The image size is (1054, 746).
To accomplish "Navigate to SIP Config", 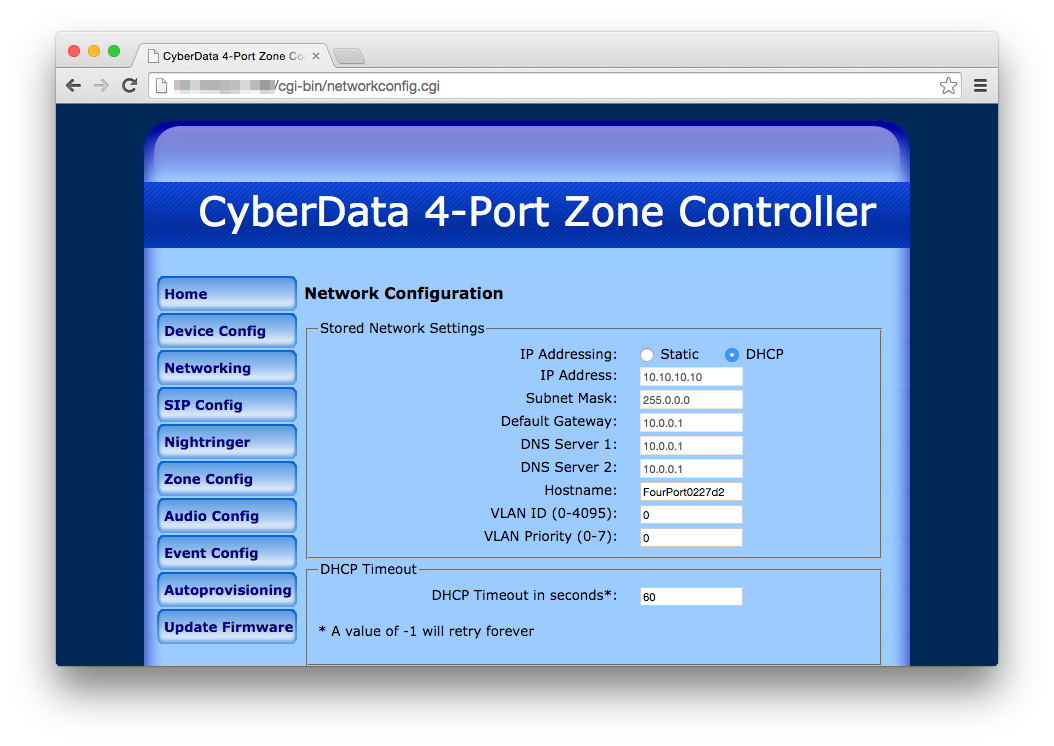I will 226,404.
